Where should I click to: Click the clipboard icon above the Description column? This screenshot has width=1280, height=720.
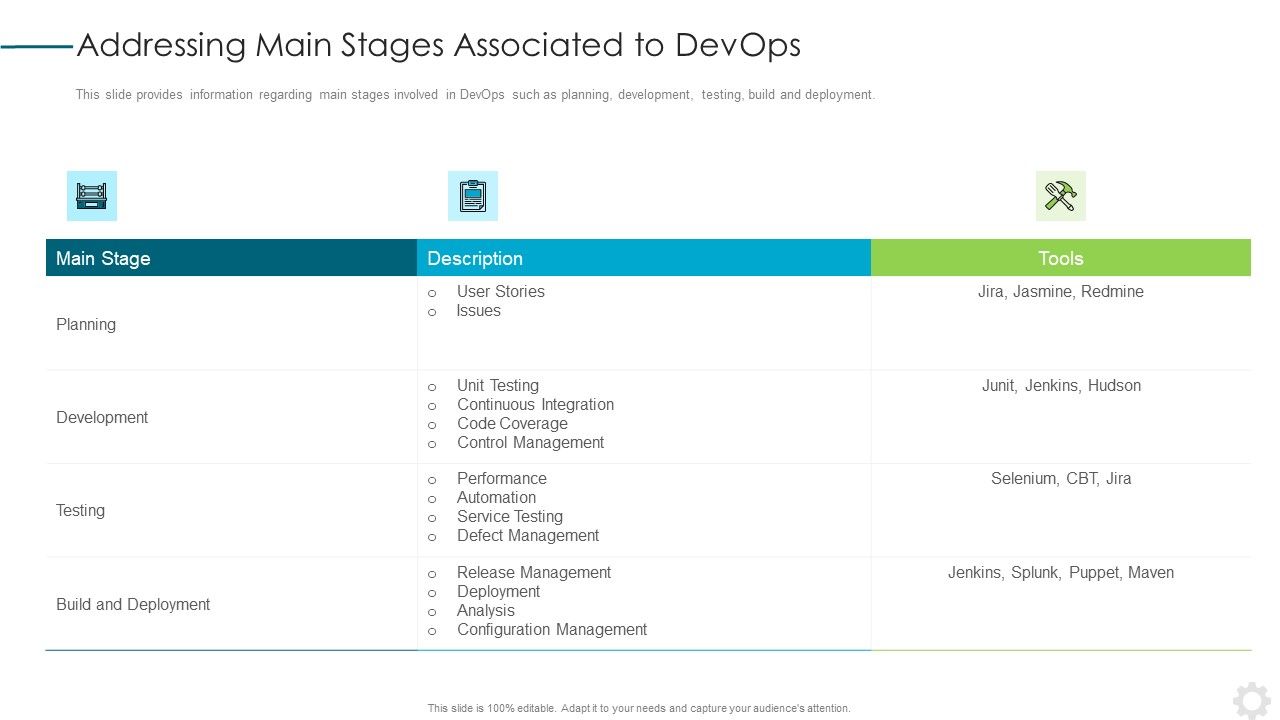472,196
